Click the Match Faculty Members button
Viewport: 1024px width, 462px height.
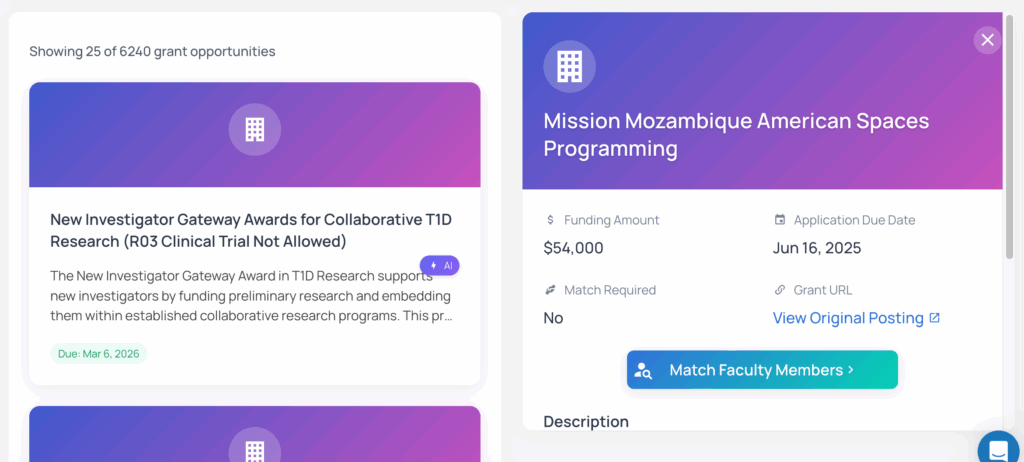[762, 370]
